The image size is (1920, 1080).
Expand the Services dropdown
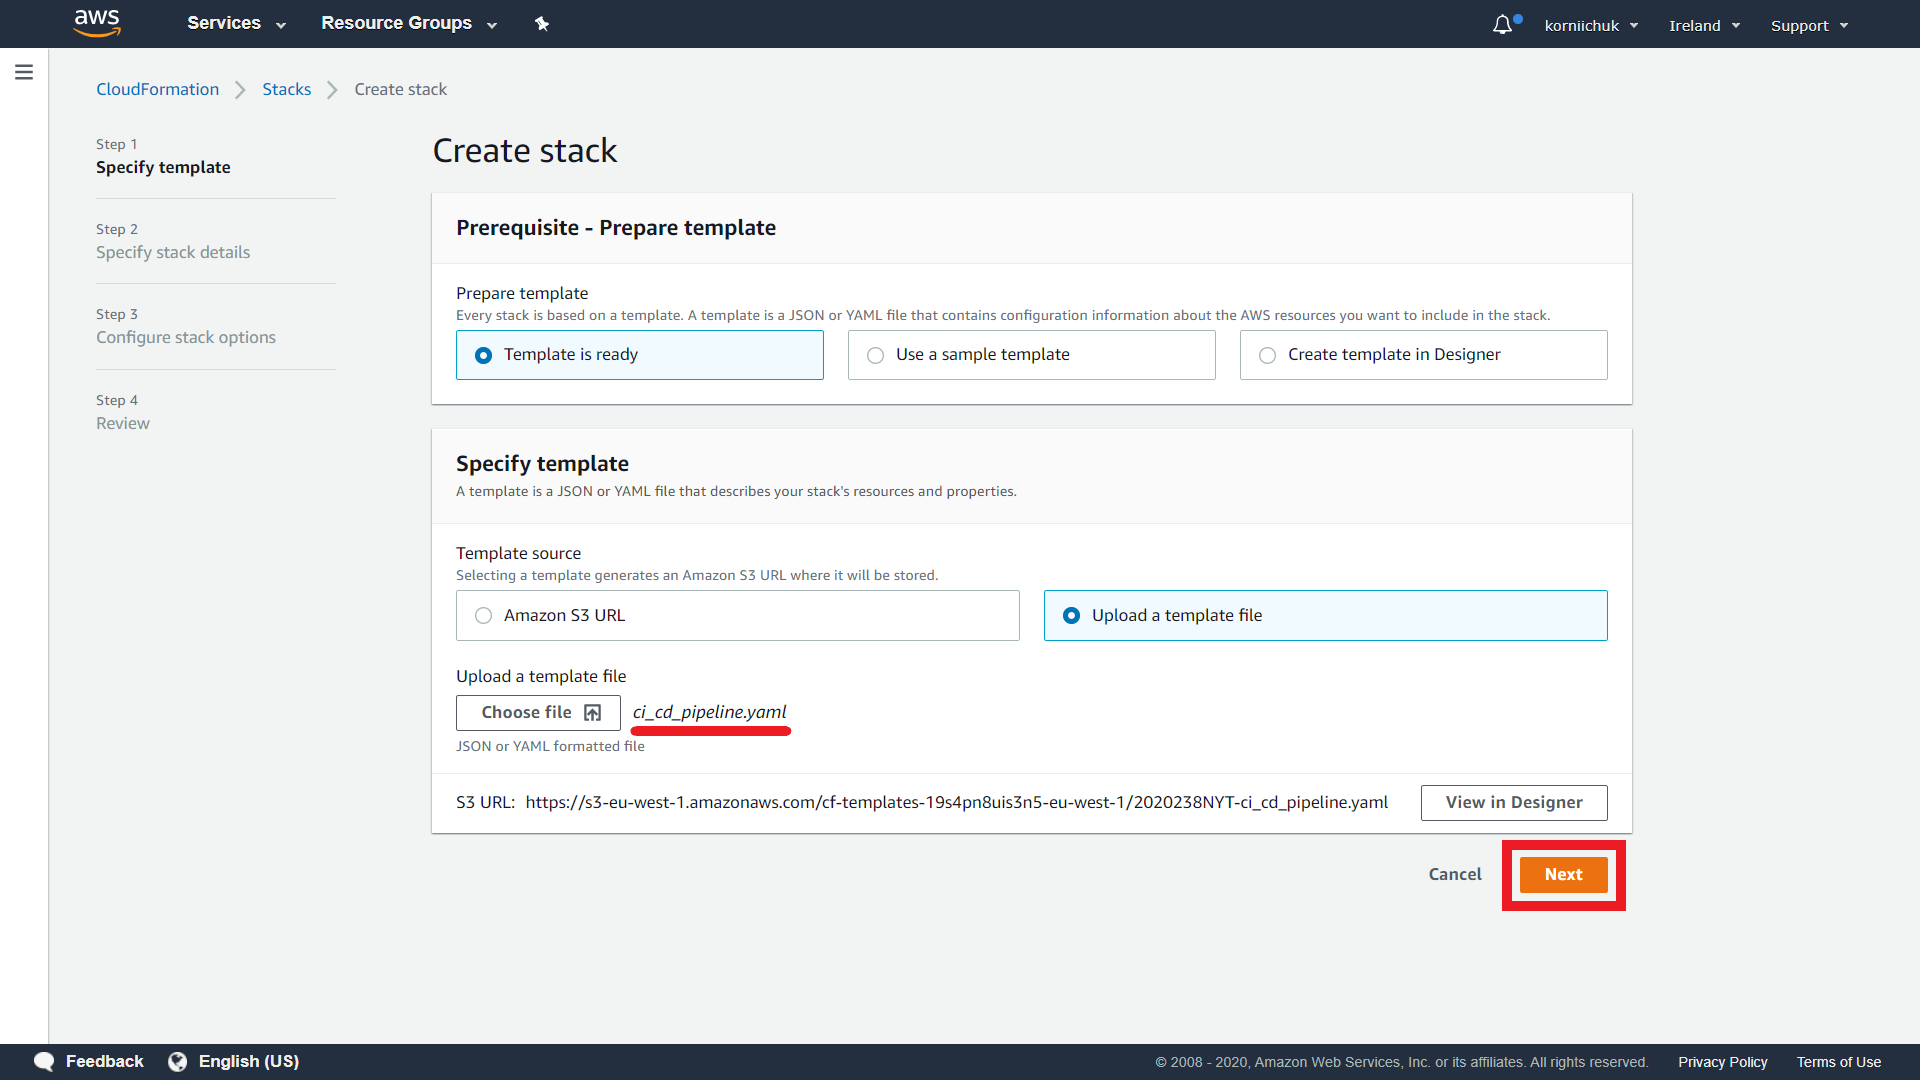pos(236,24)
